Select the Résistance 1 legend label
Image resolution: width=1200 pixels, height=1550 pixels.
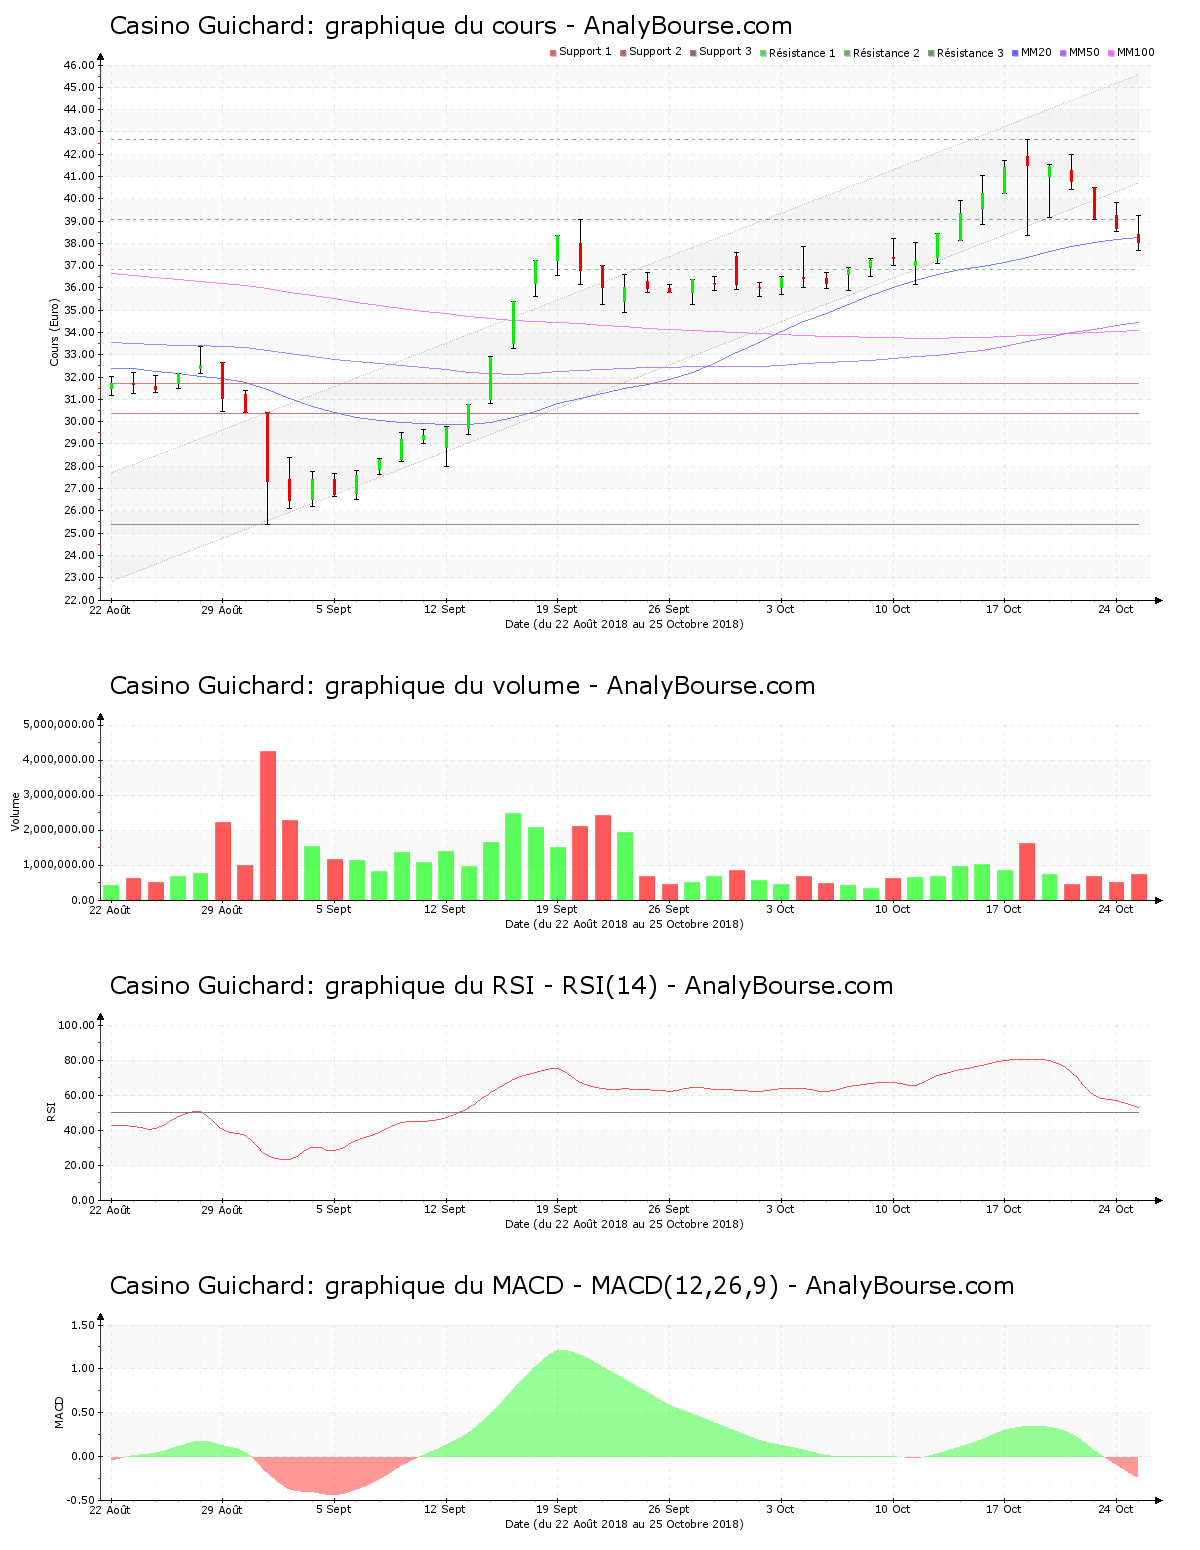click(x=802, y=53)
